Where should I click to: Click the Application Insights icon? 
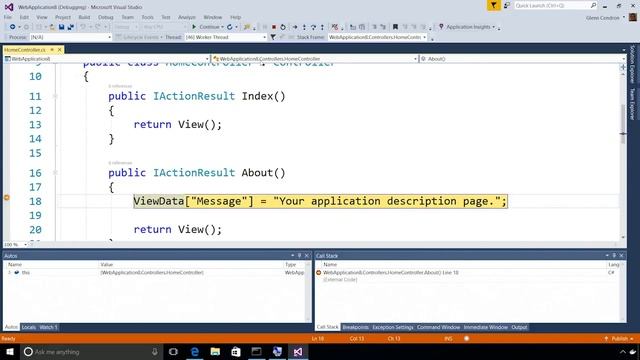pos(441,27)
